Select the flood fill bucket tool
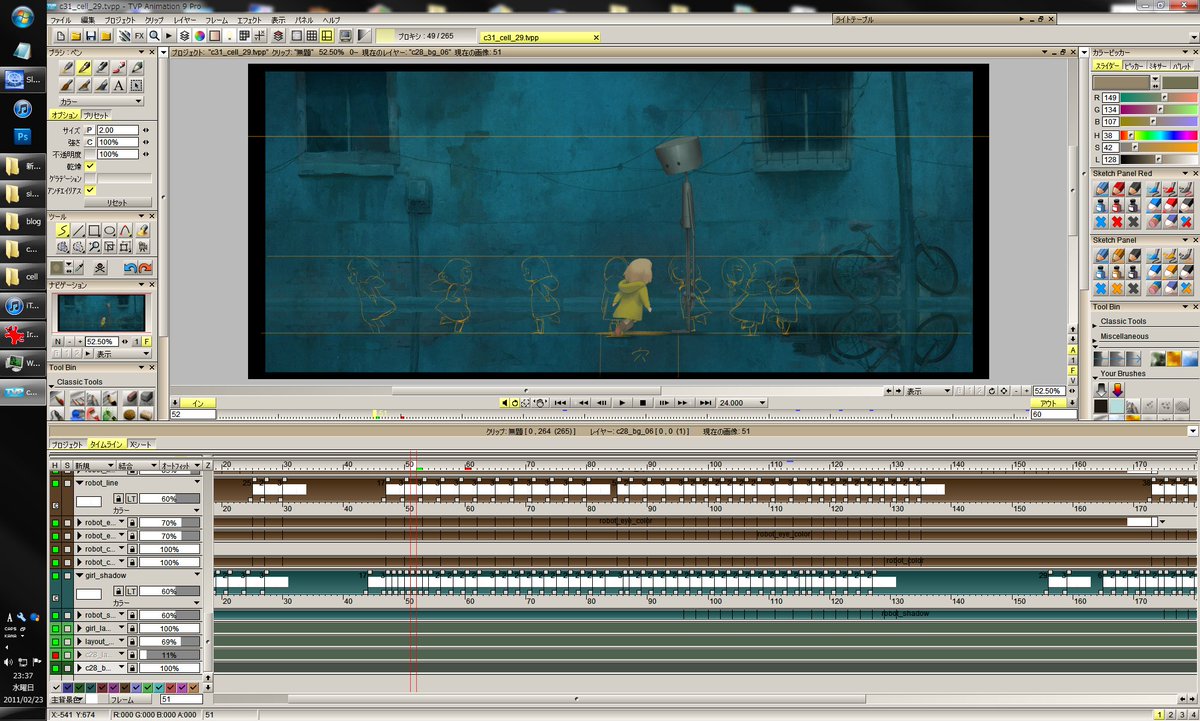 142,230
